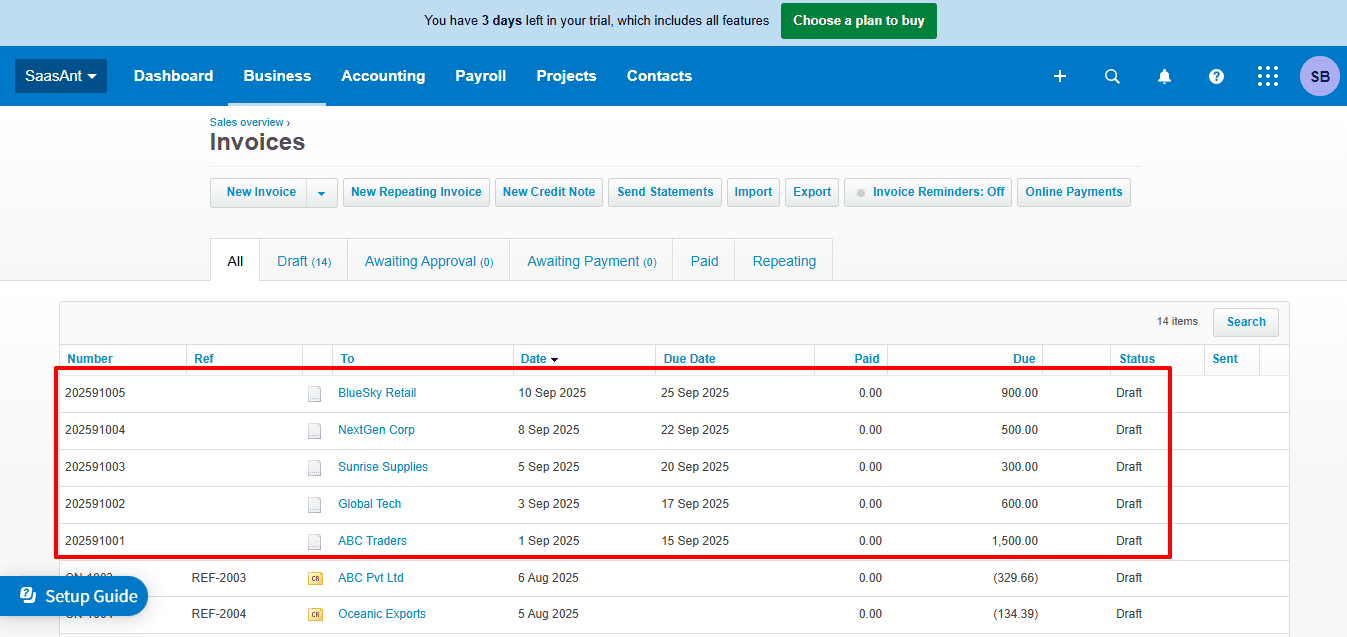Go to the Awaiting Payment tab
Image resolution: width=1347 pixels, height=637 pixels.
pos(591,261)
